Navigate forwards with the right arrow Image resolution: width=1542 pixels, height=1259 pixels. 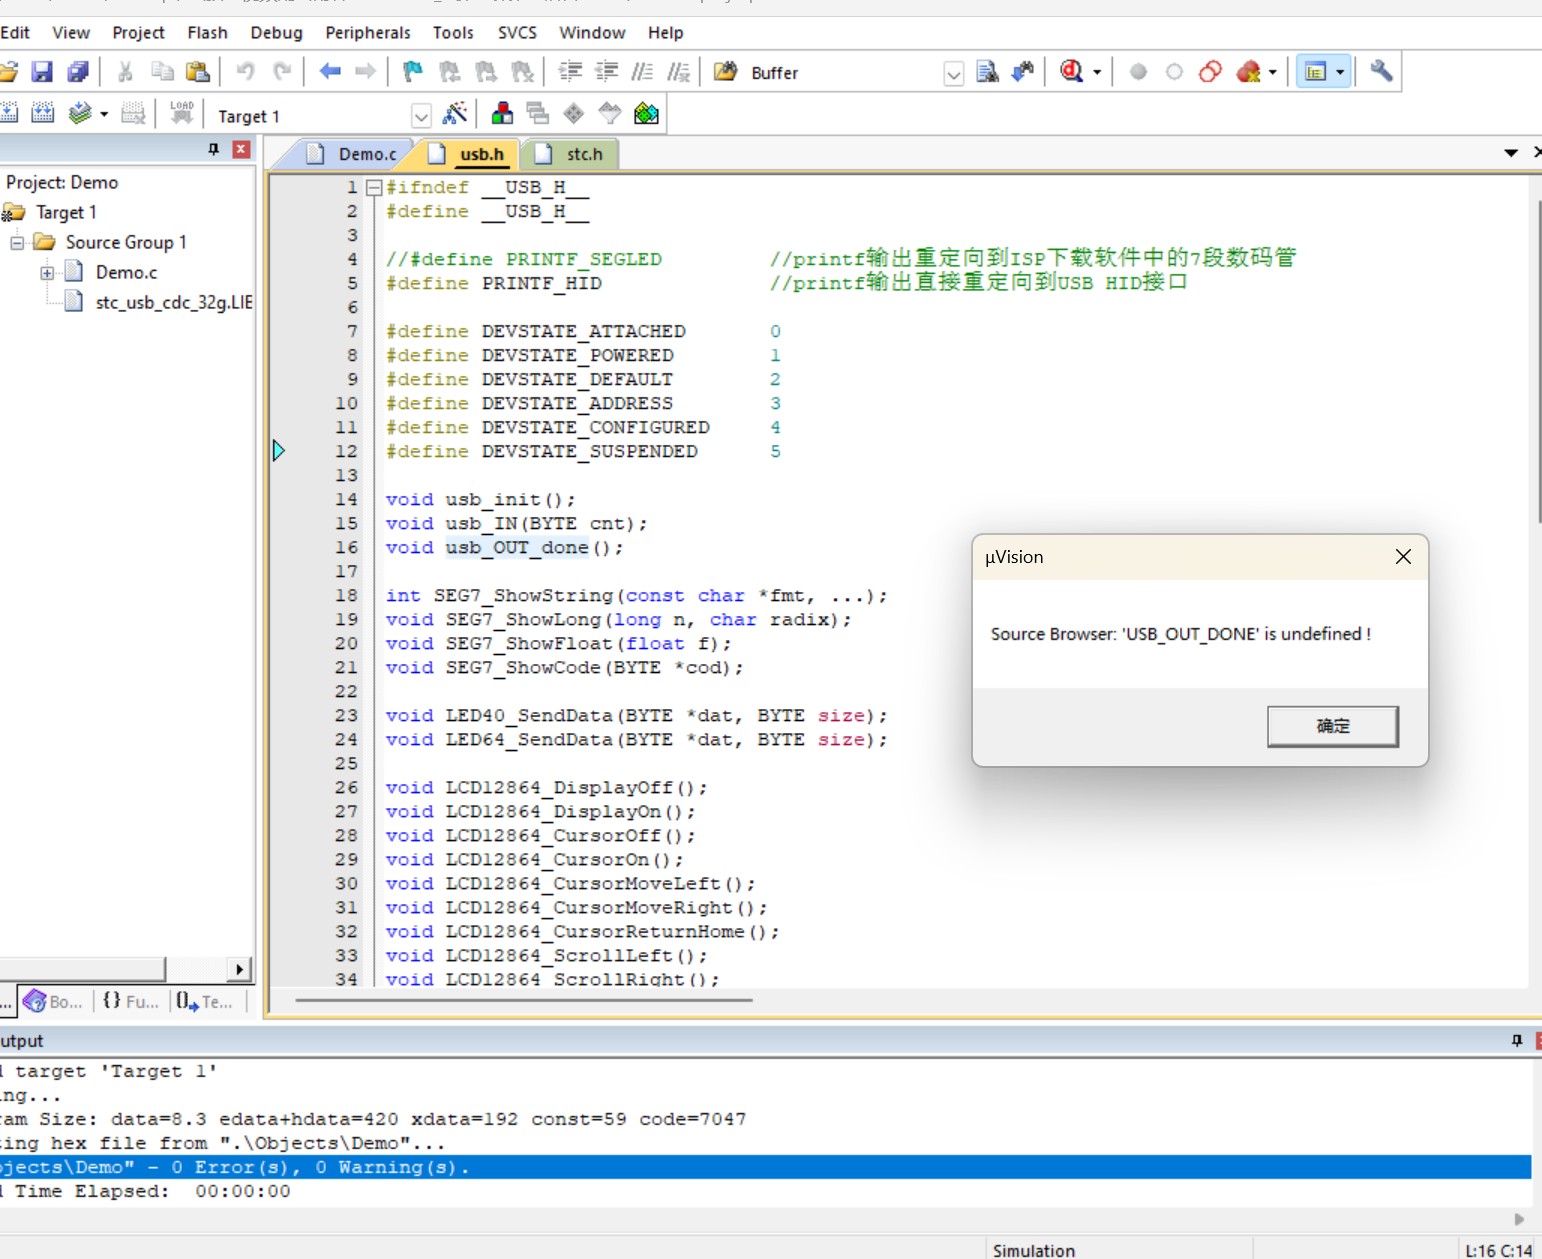coord(366,71)
